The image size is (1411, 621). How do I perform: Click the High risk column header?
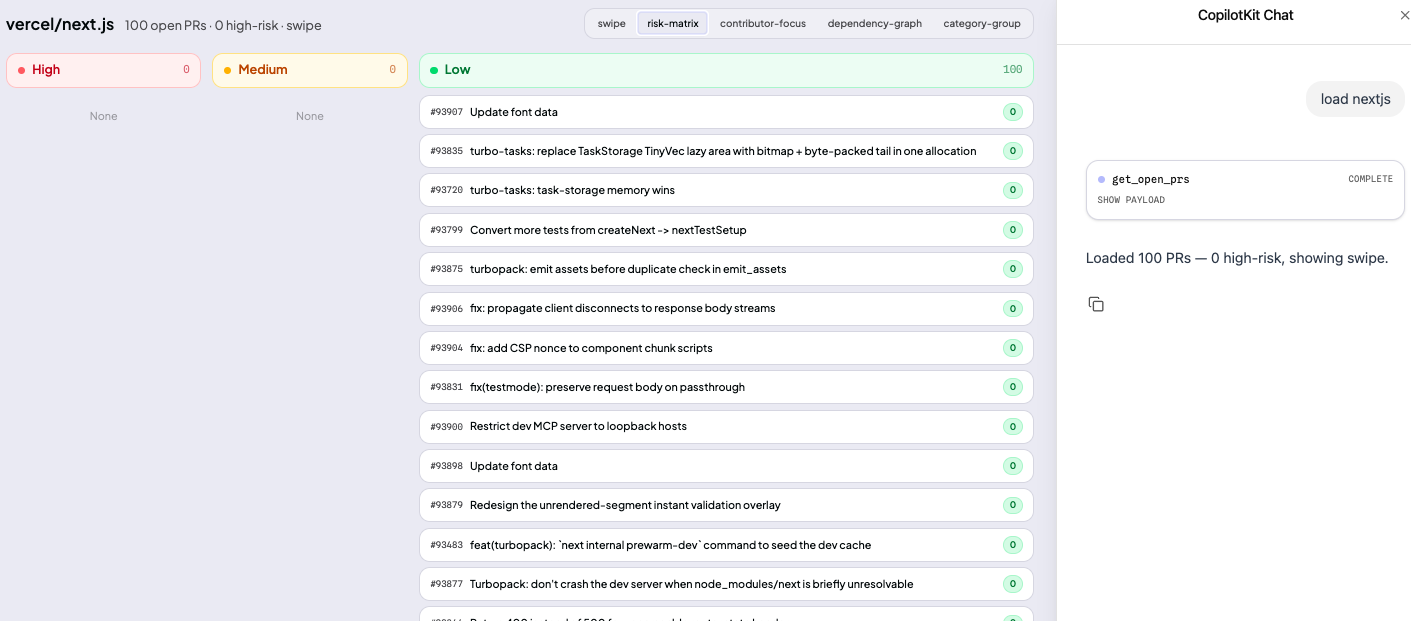tap(103, 70)
